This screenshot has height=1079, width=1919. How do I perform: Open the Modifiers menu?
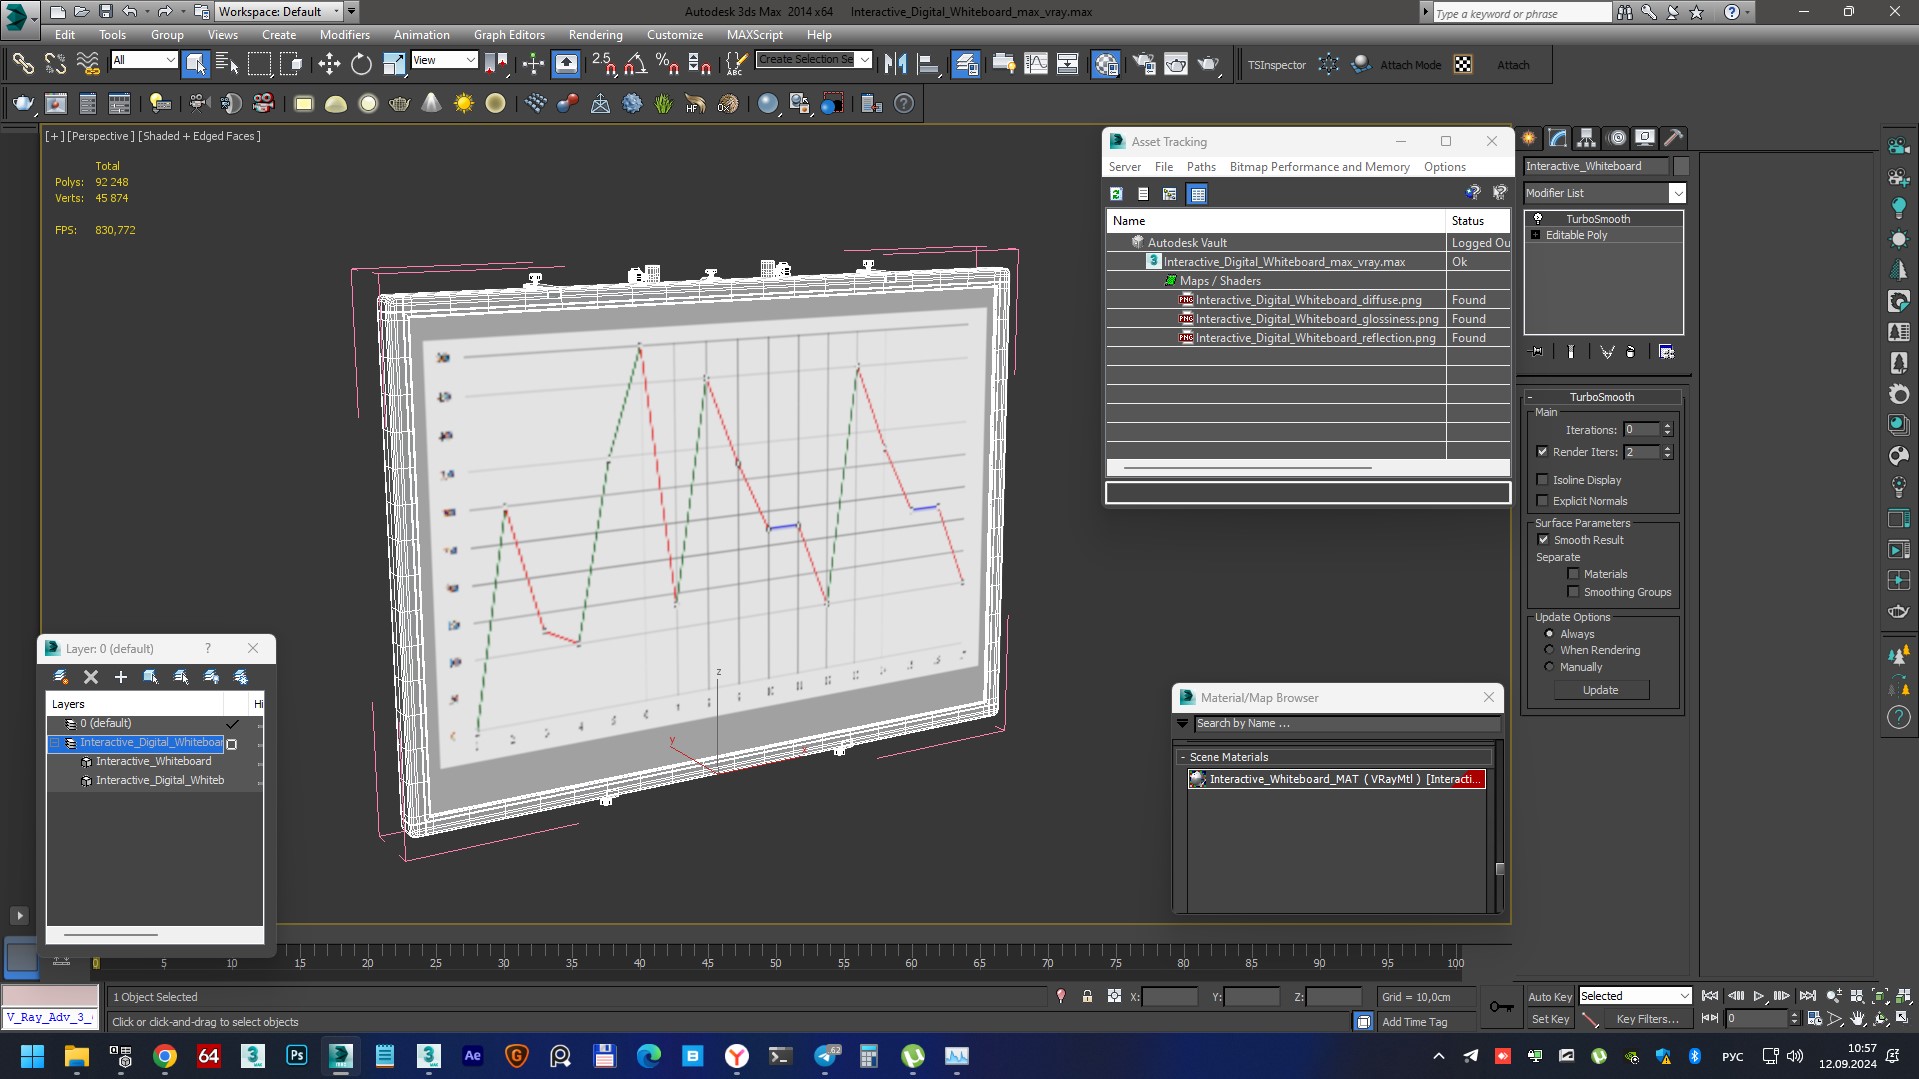click(x=345, y=34)
